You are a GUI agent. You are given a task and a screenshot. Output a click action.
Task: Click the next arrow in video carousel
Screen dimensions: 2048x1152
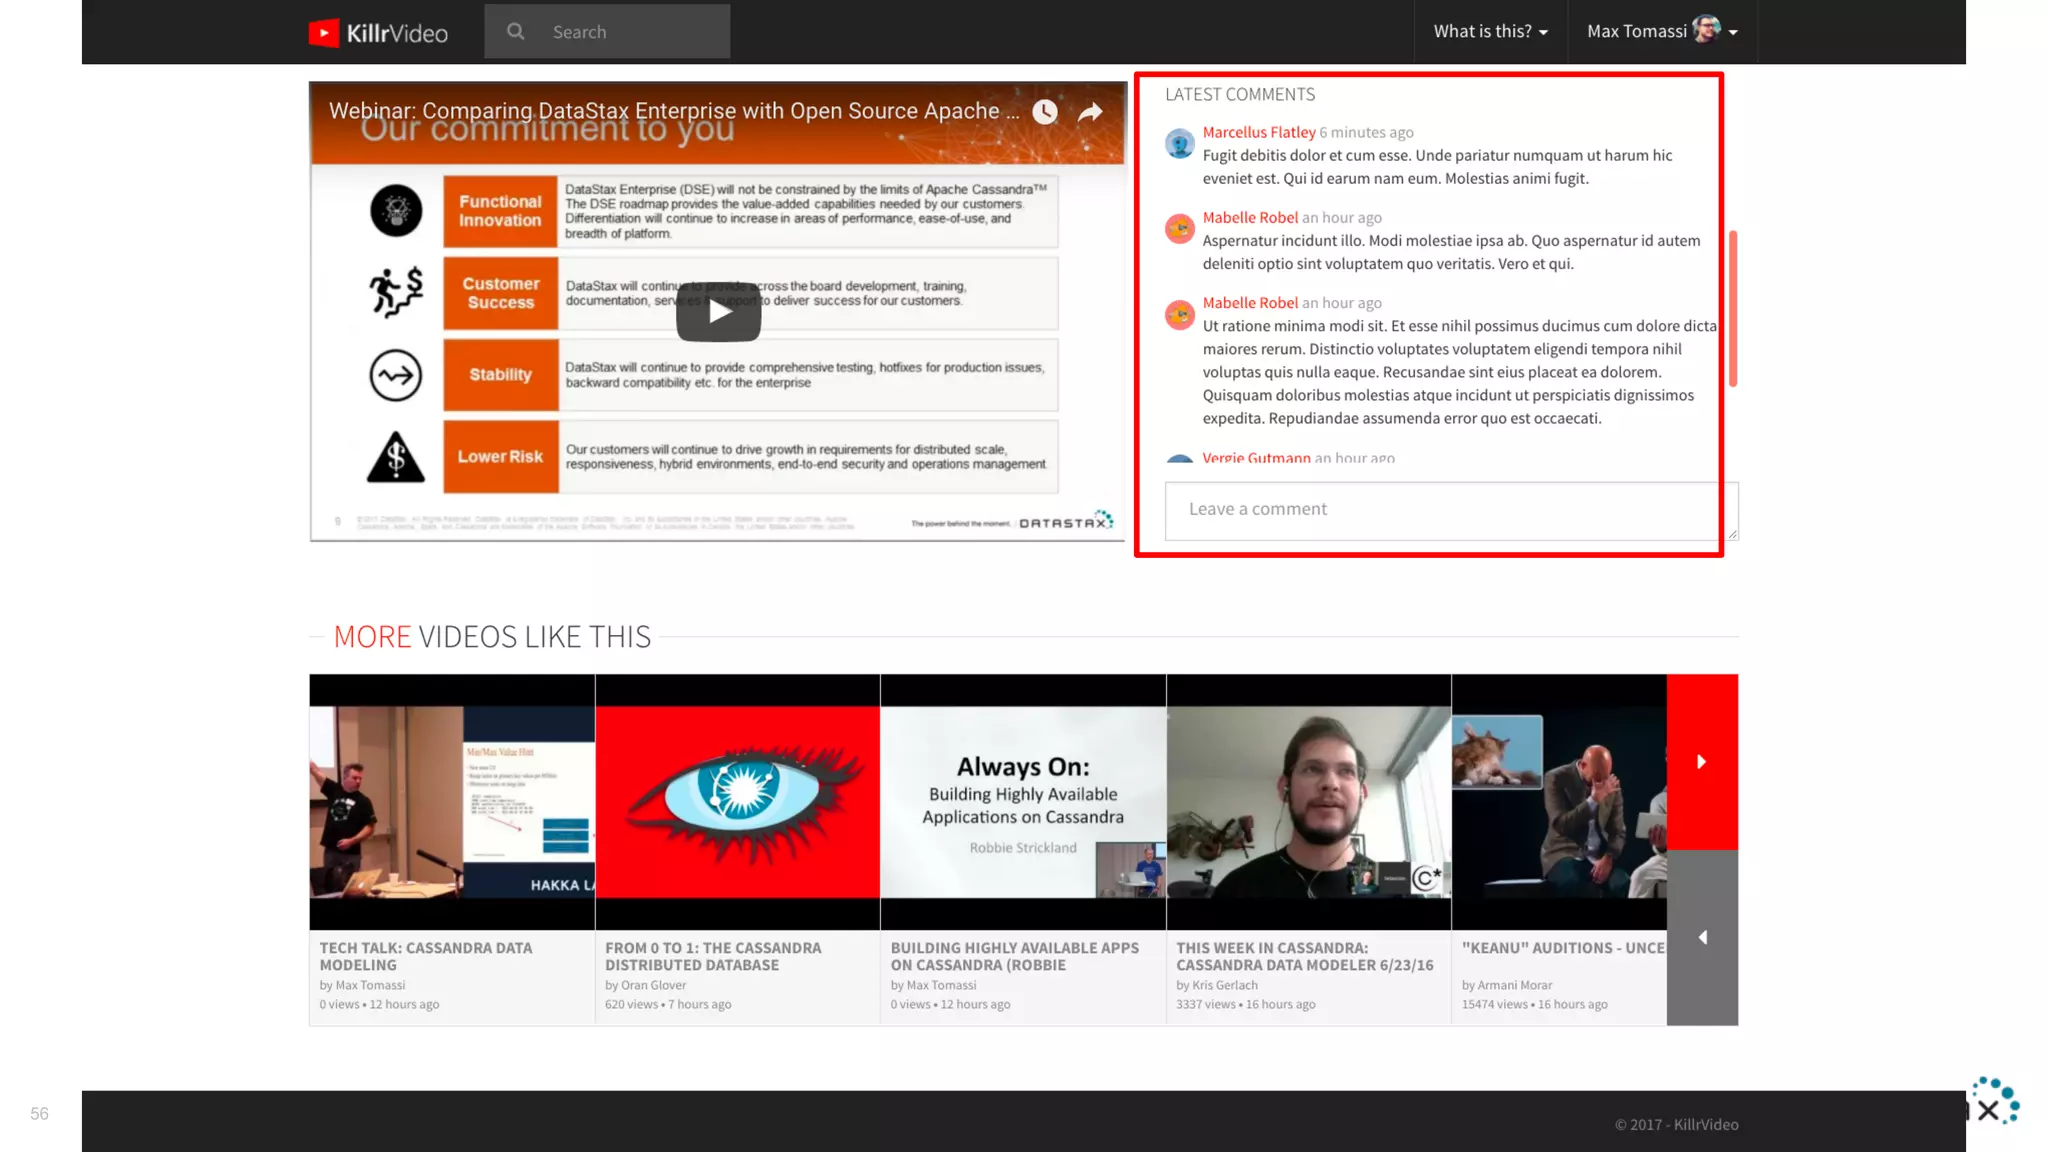1702,762
